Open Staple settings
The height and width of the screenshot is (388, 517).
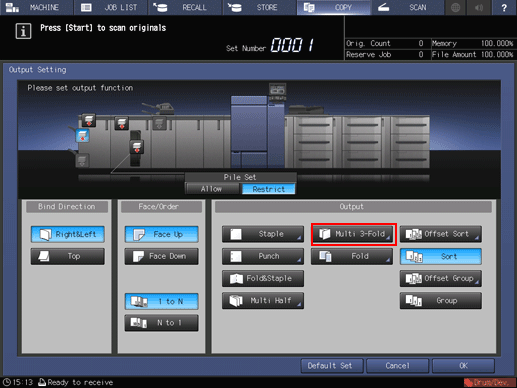[263, 234]
